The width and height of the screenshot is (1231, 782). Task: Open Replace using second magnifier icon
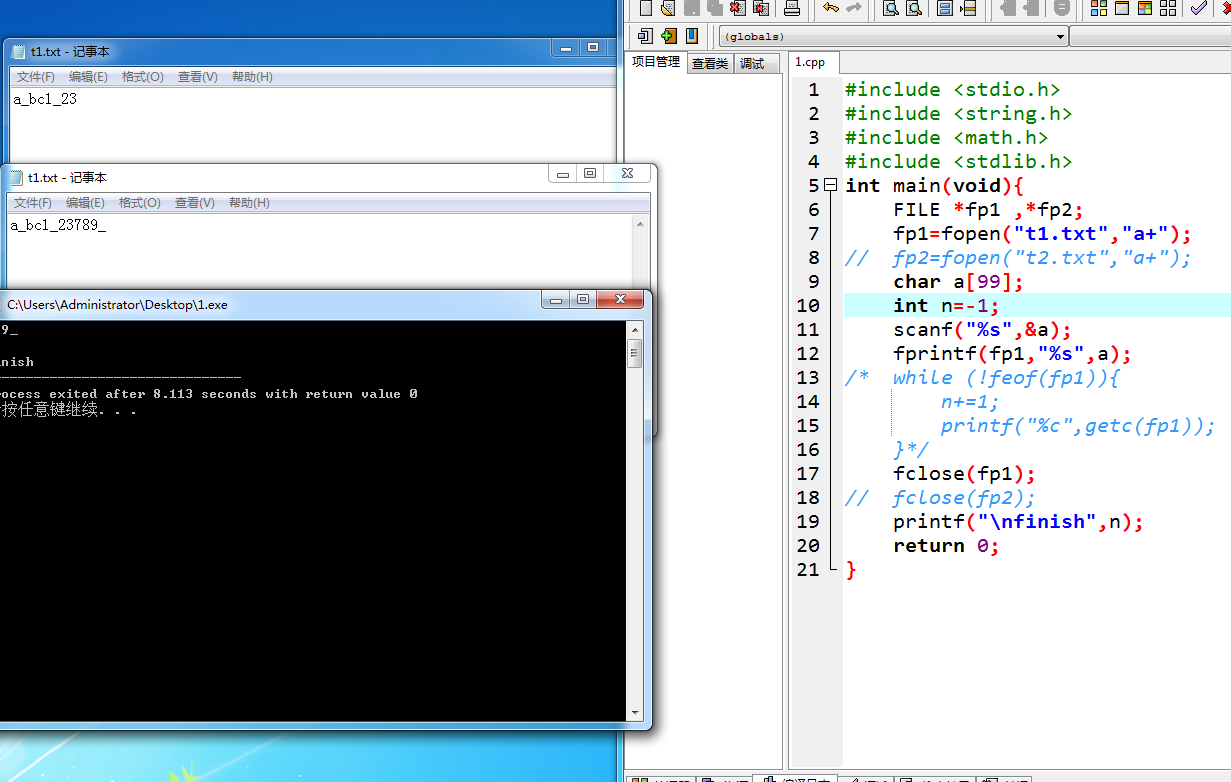point(913,8)
